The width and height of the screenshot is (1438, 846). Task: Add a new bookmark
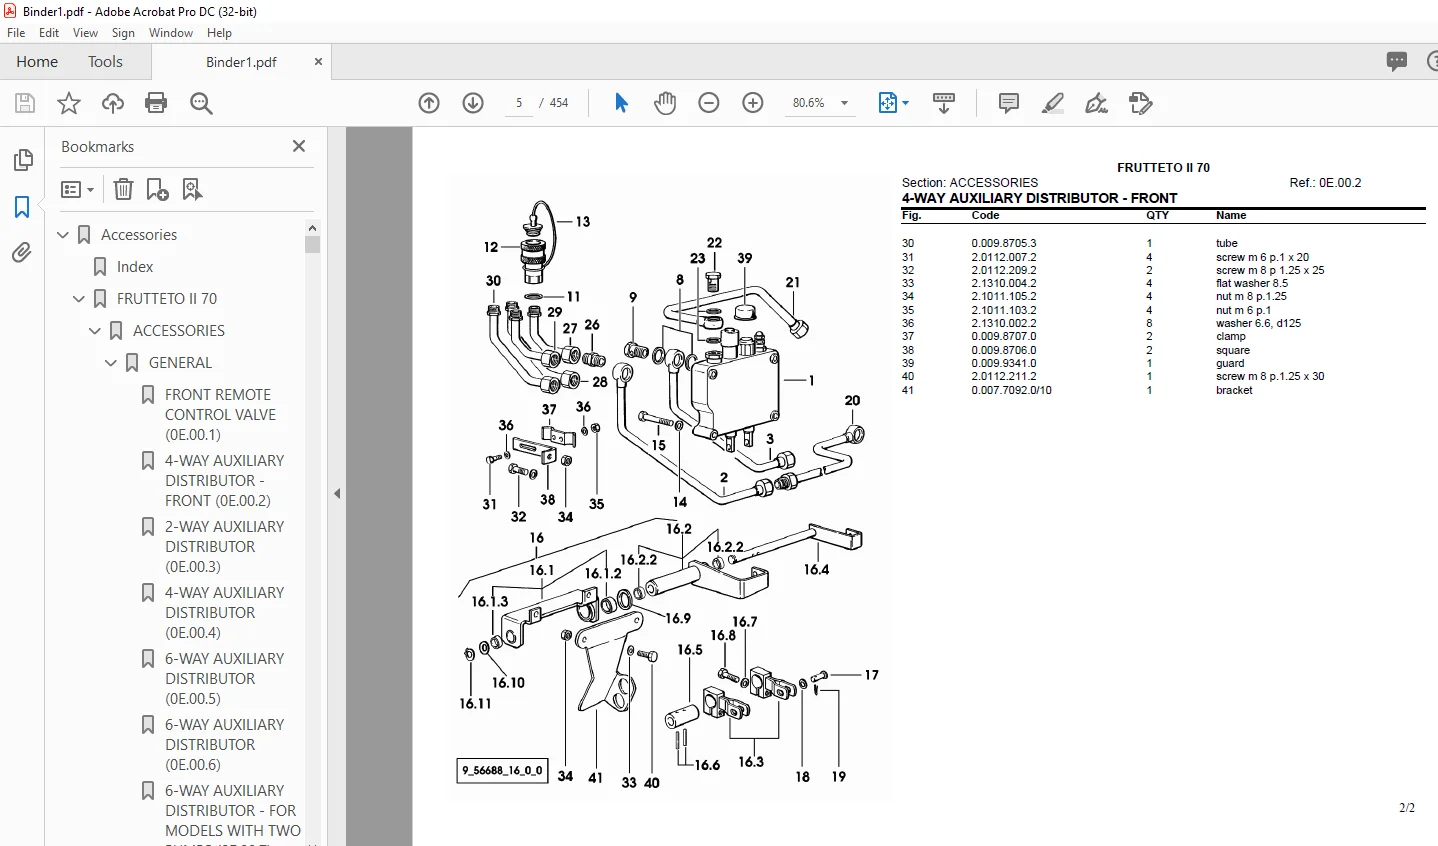158,189
